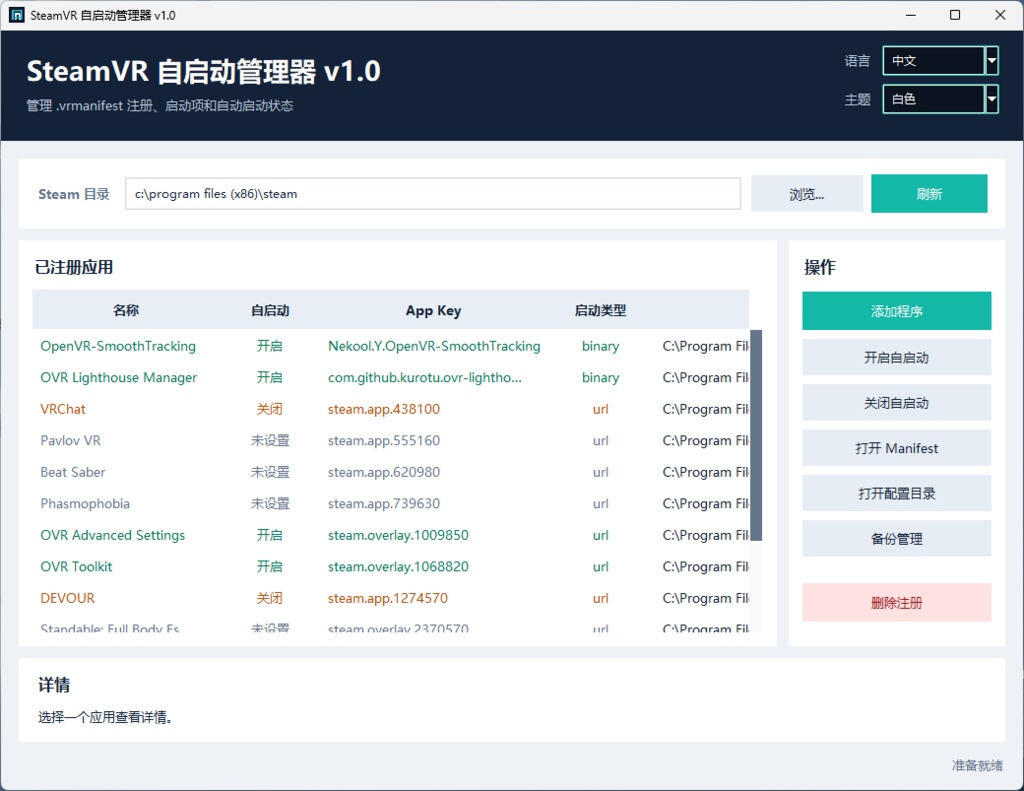
Task: Select the OVR Advanced Settings row
Action: [391, 535]
